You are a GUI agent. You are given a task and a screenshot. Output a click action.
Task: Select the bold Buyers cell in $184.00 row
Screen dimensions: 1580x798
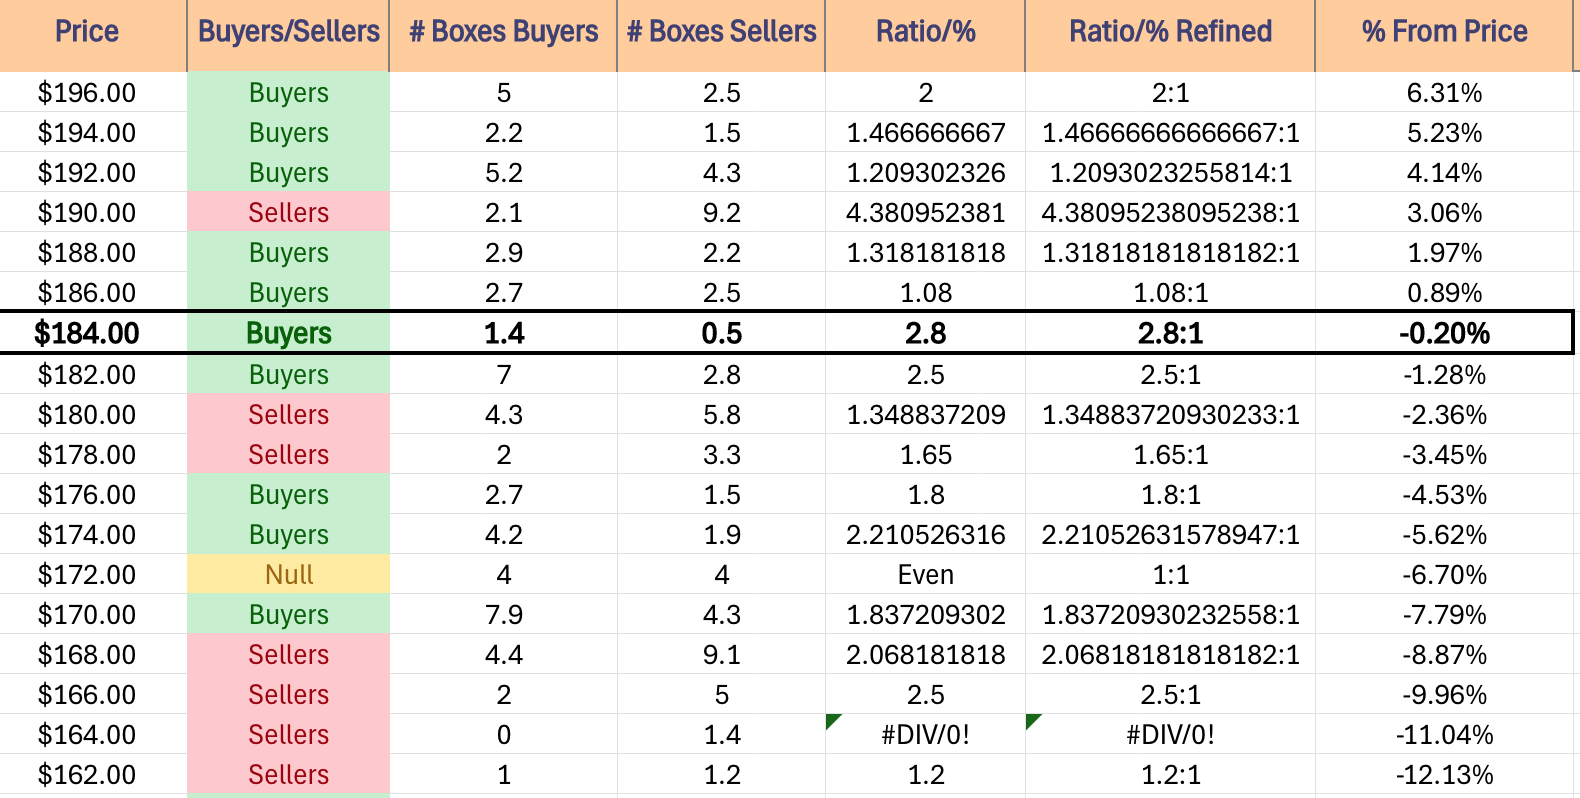[x=288, y=333]
